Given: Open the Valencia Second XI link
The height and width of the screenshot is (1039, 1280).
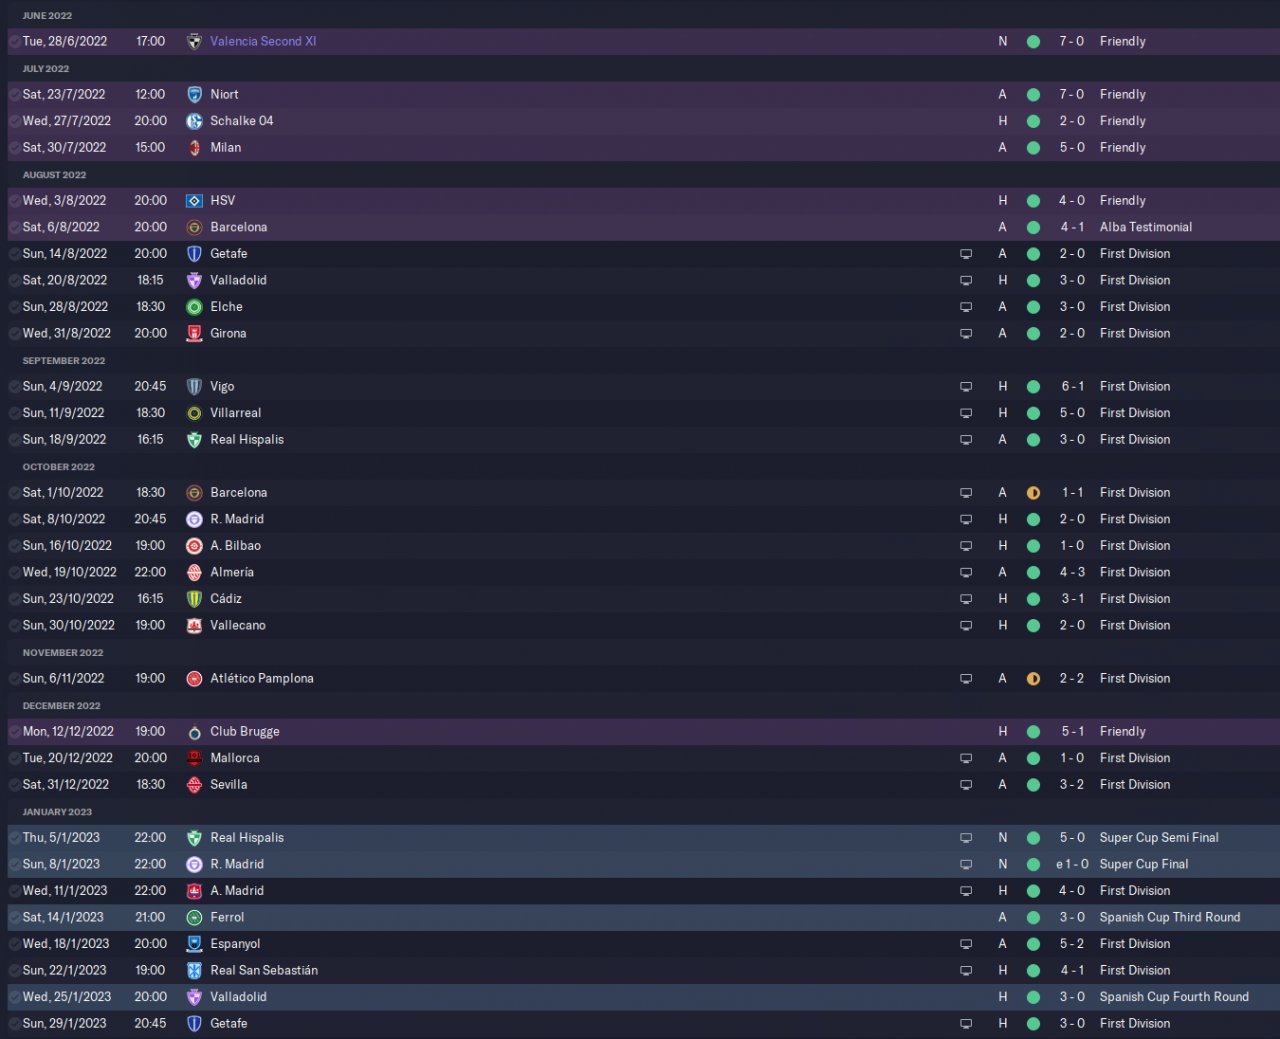Looking at the screenshot, I should coord(263,41).
